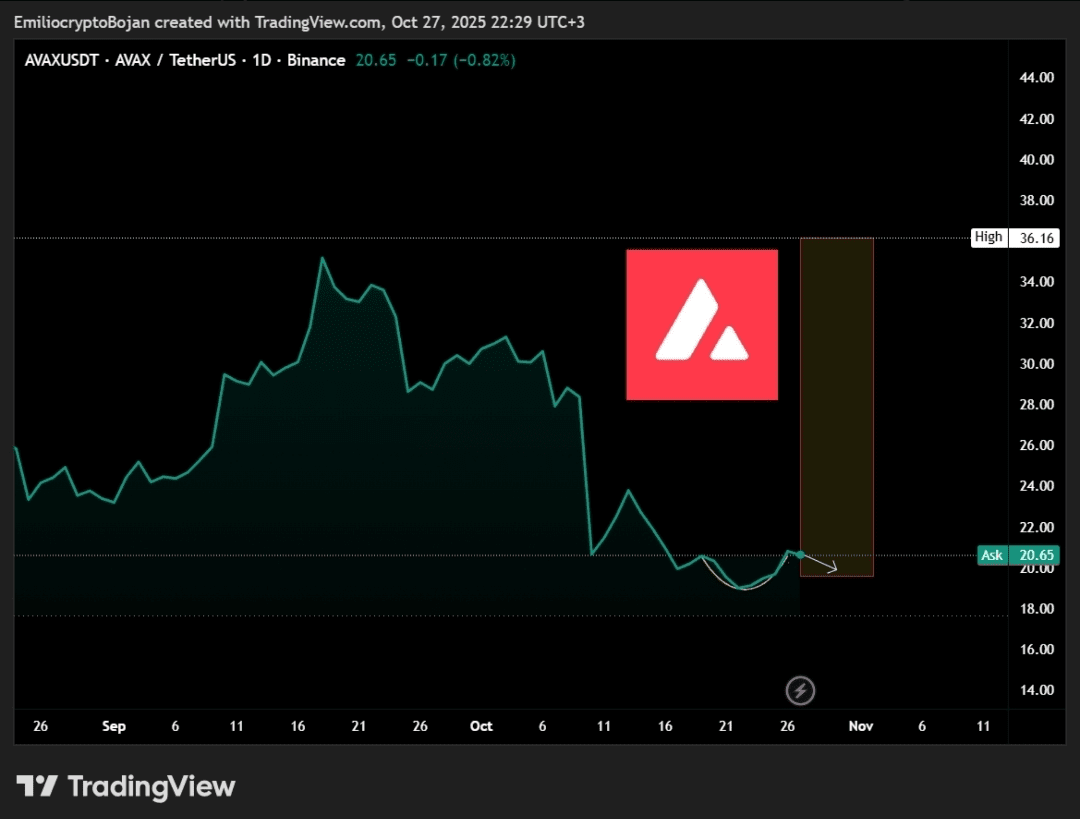Click the 16.00 price axis label
The image size is (1080, 819).
click(x=1037, y=649)
